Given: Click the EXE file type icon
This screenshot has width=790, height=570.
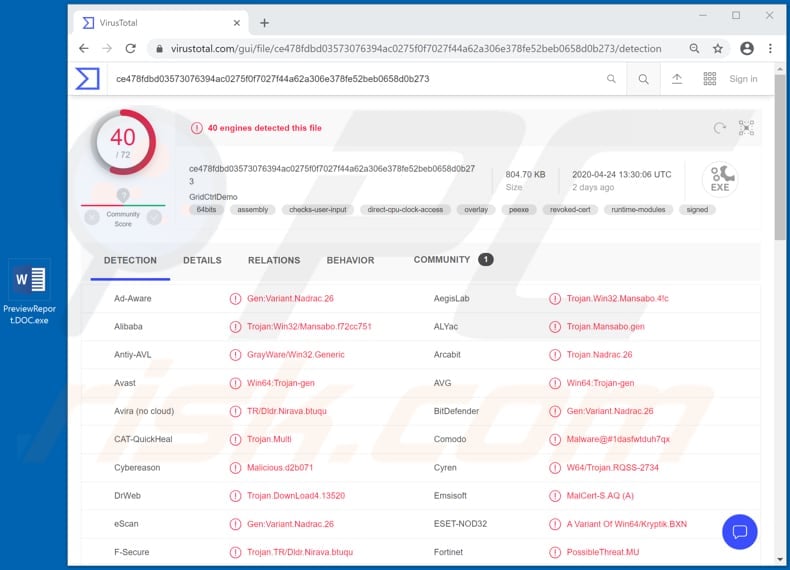Looking at the screenshot, I should (720, 179).
